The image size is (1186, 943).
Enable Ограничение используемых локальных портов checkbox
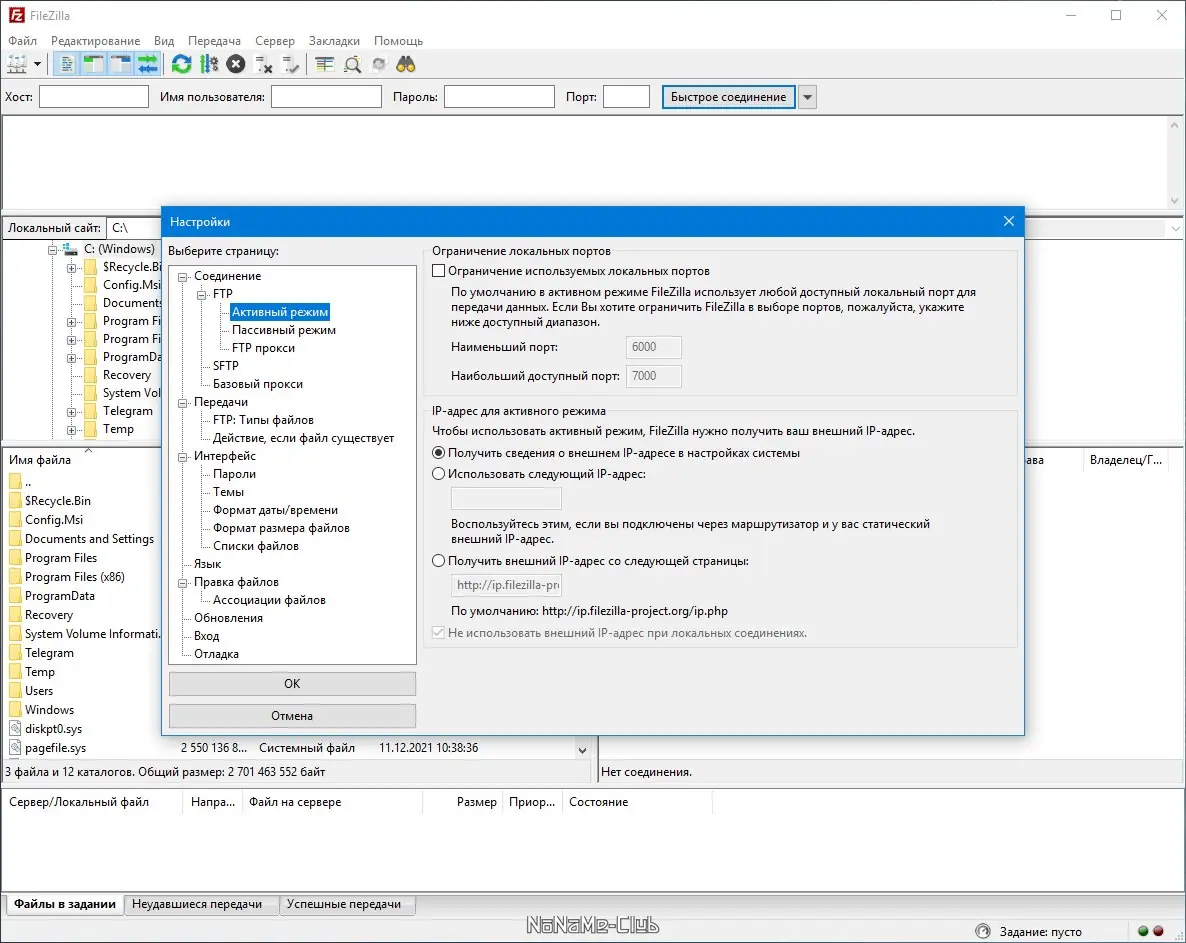(439, 271)
